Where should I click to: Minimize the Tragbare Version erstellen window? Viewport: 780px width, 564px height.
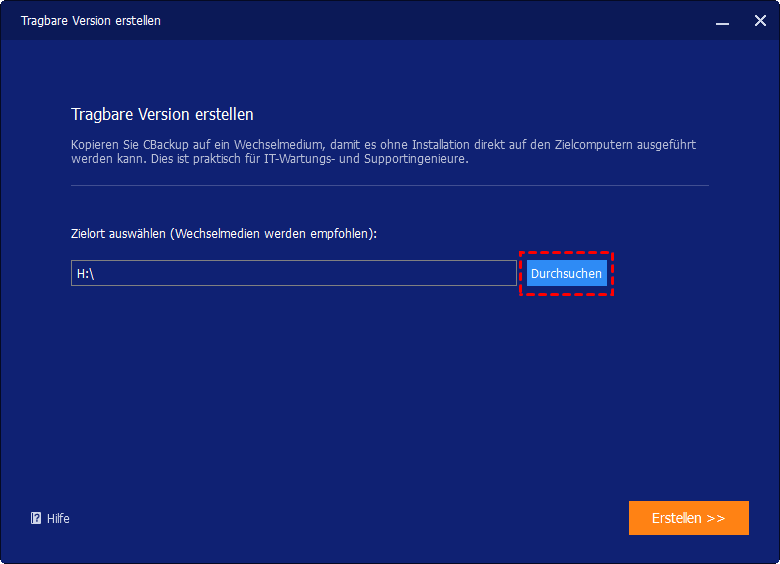point(722,20)
